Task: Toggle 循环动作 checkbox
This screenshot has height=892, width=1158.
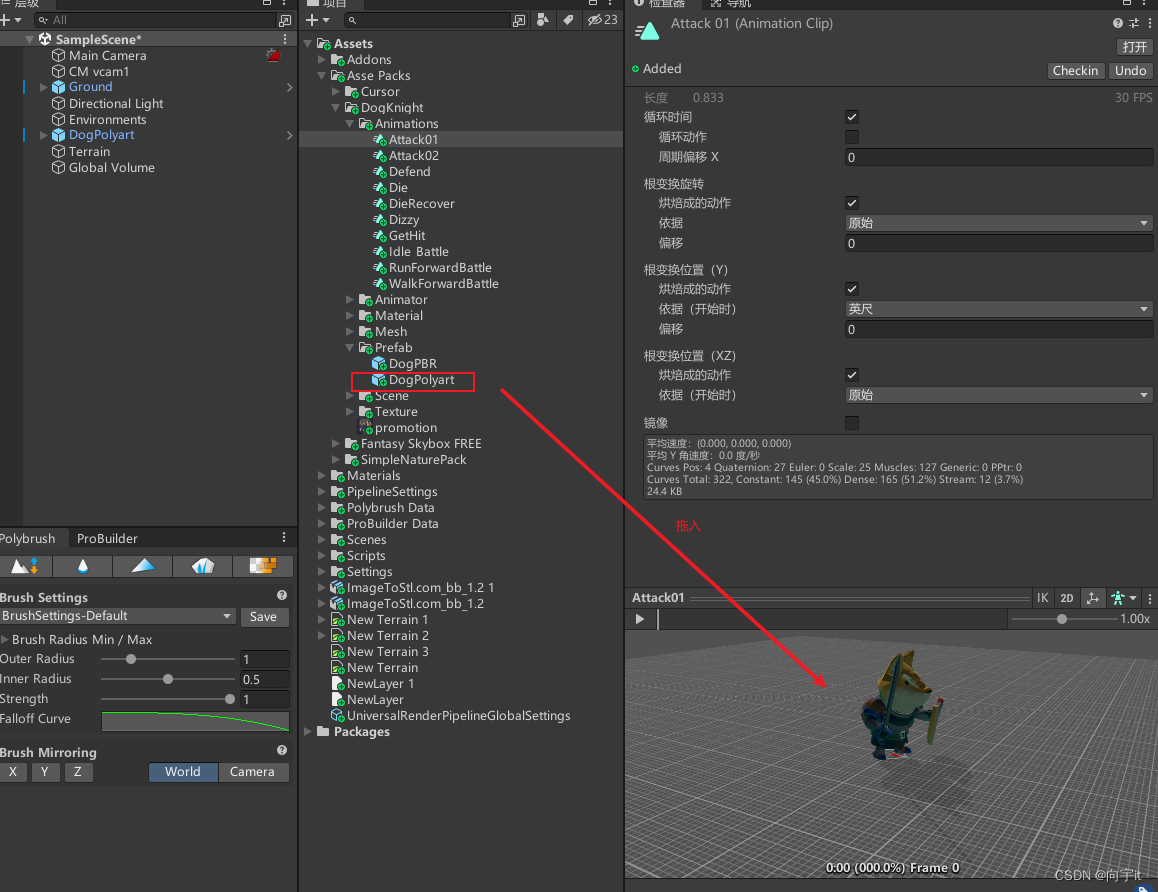Action: tap(851, 137)
